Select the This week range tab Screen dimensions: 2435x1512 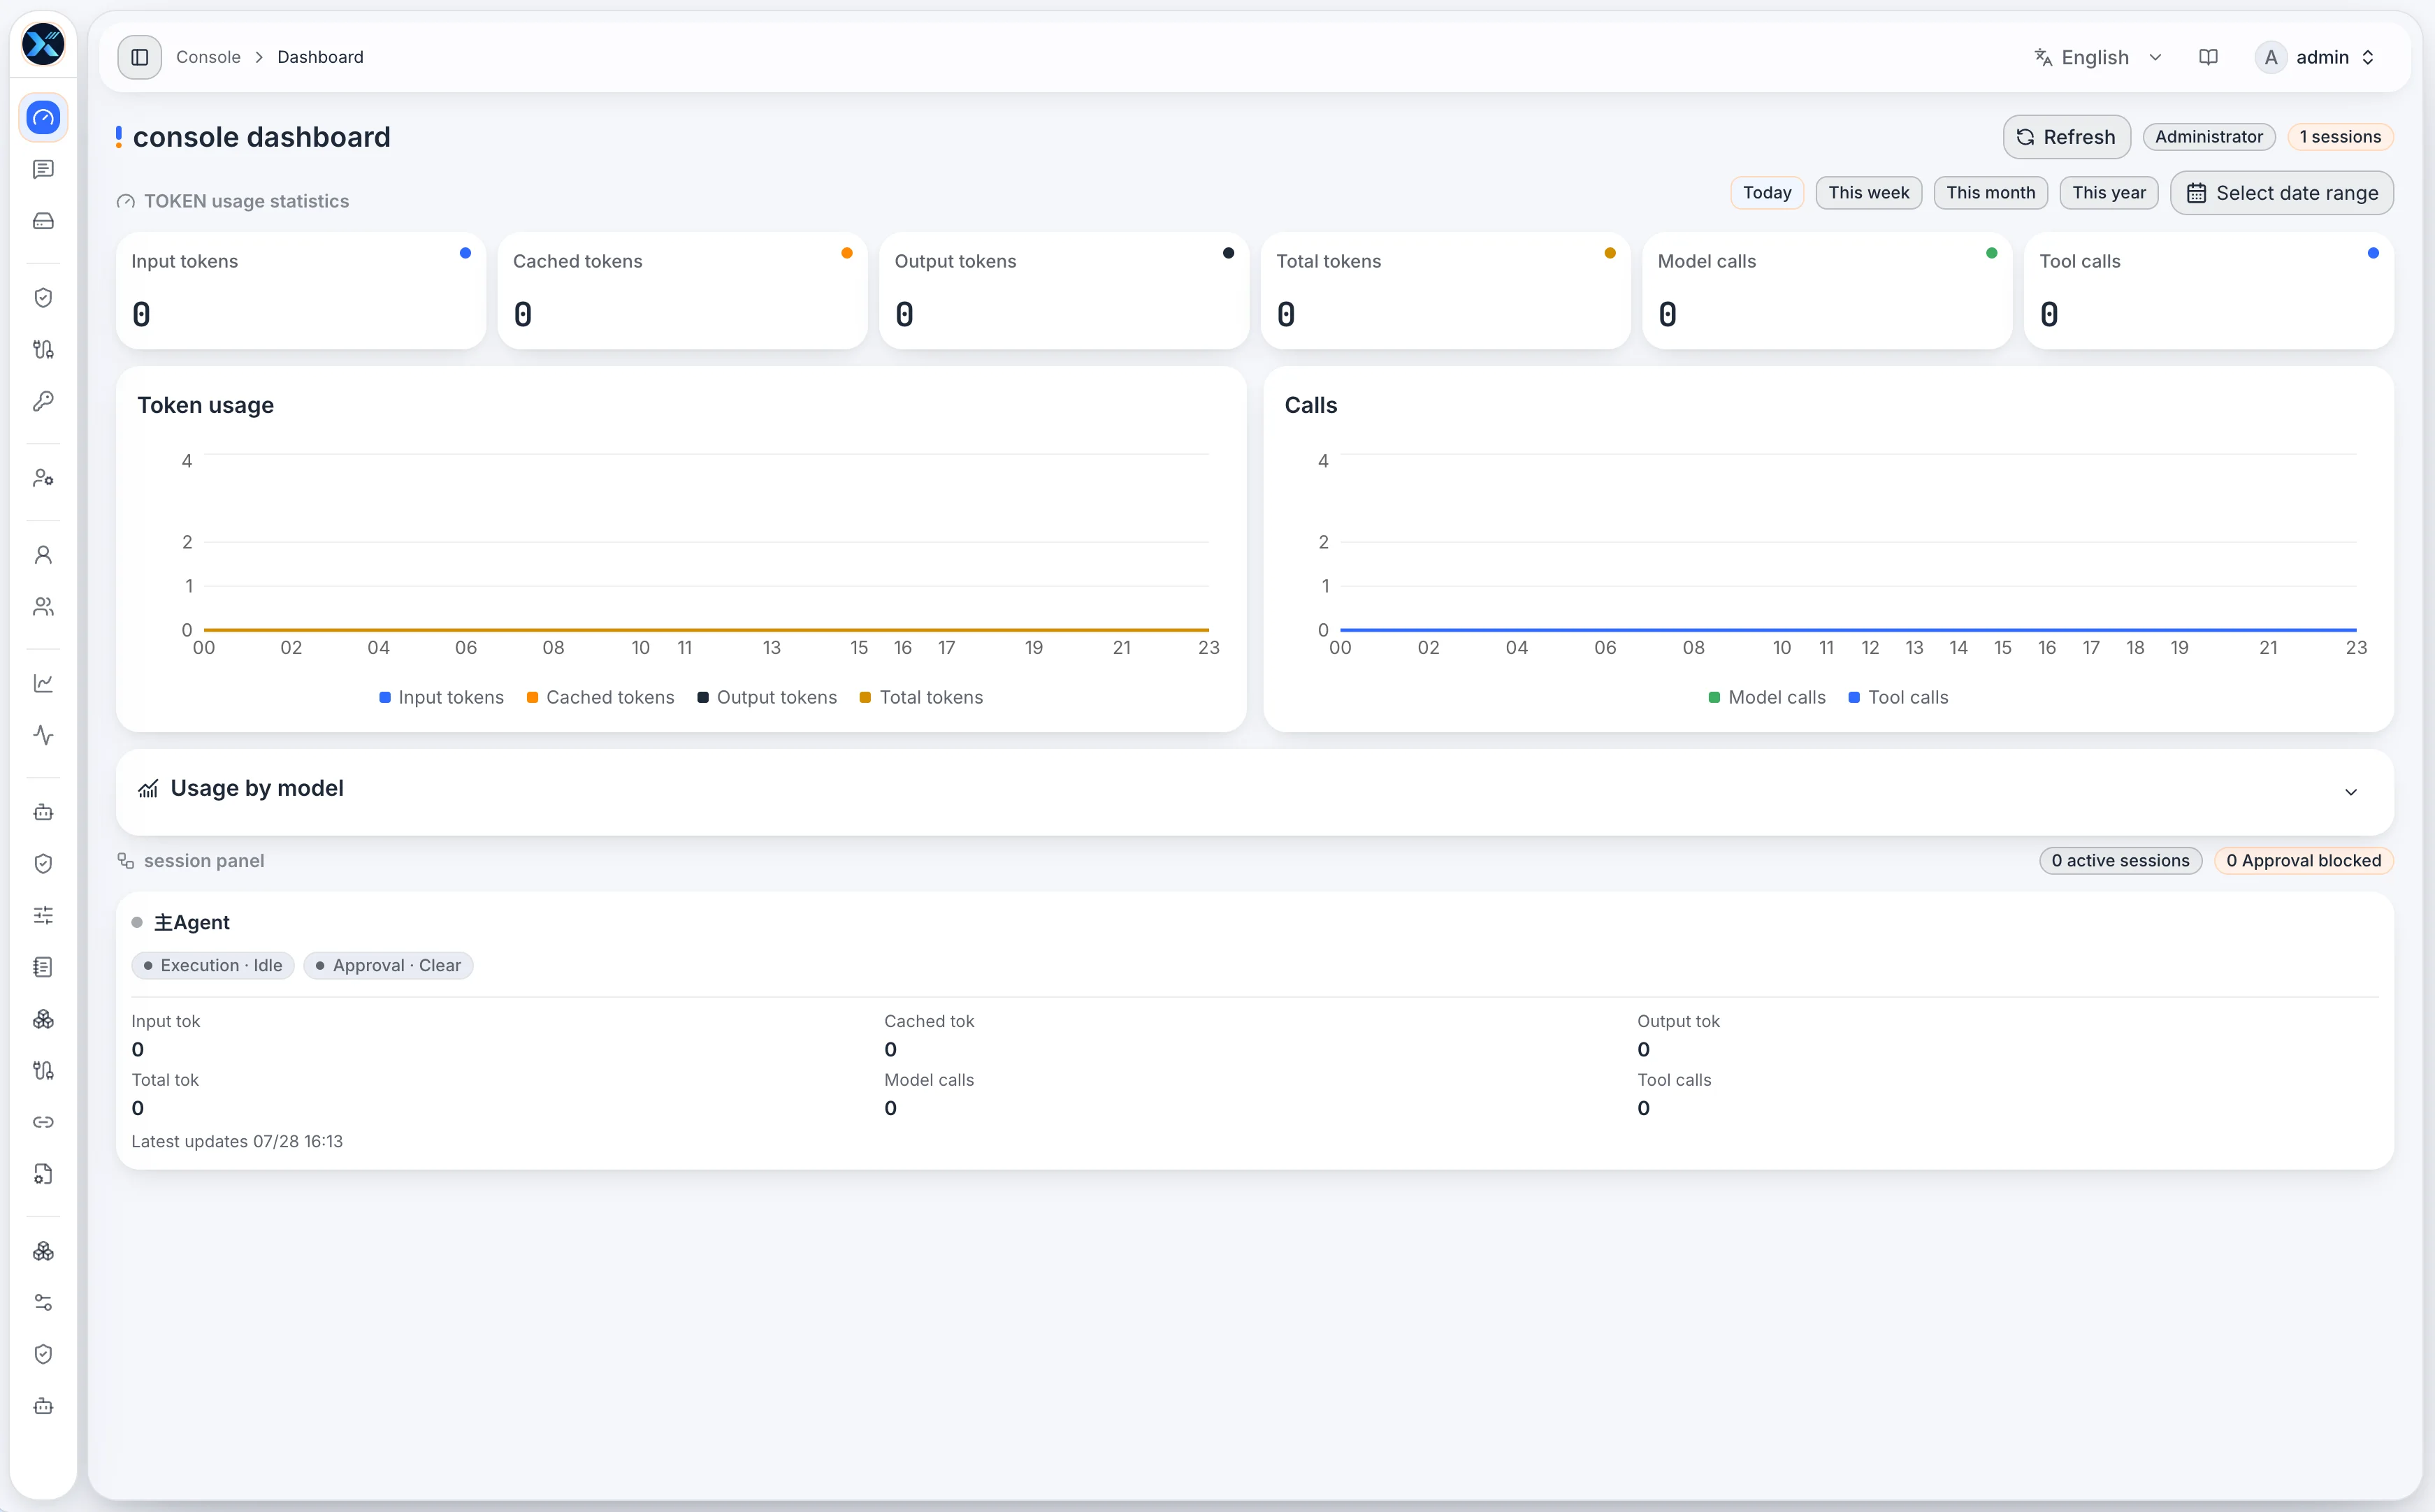click(1868, 193)
